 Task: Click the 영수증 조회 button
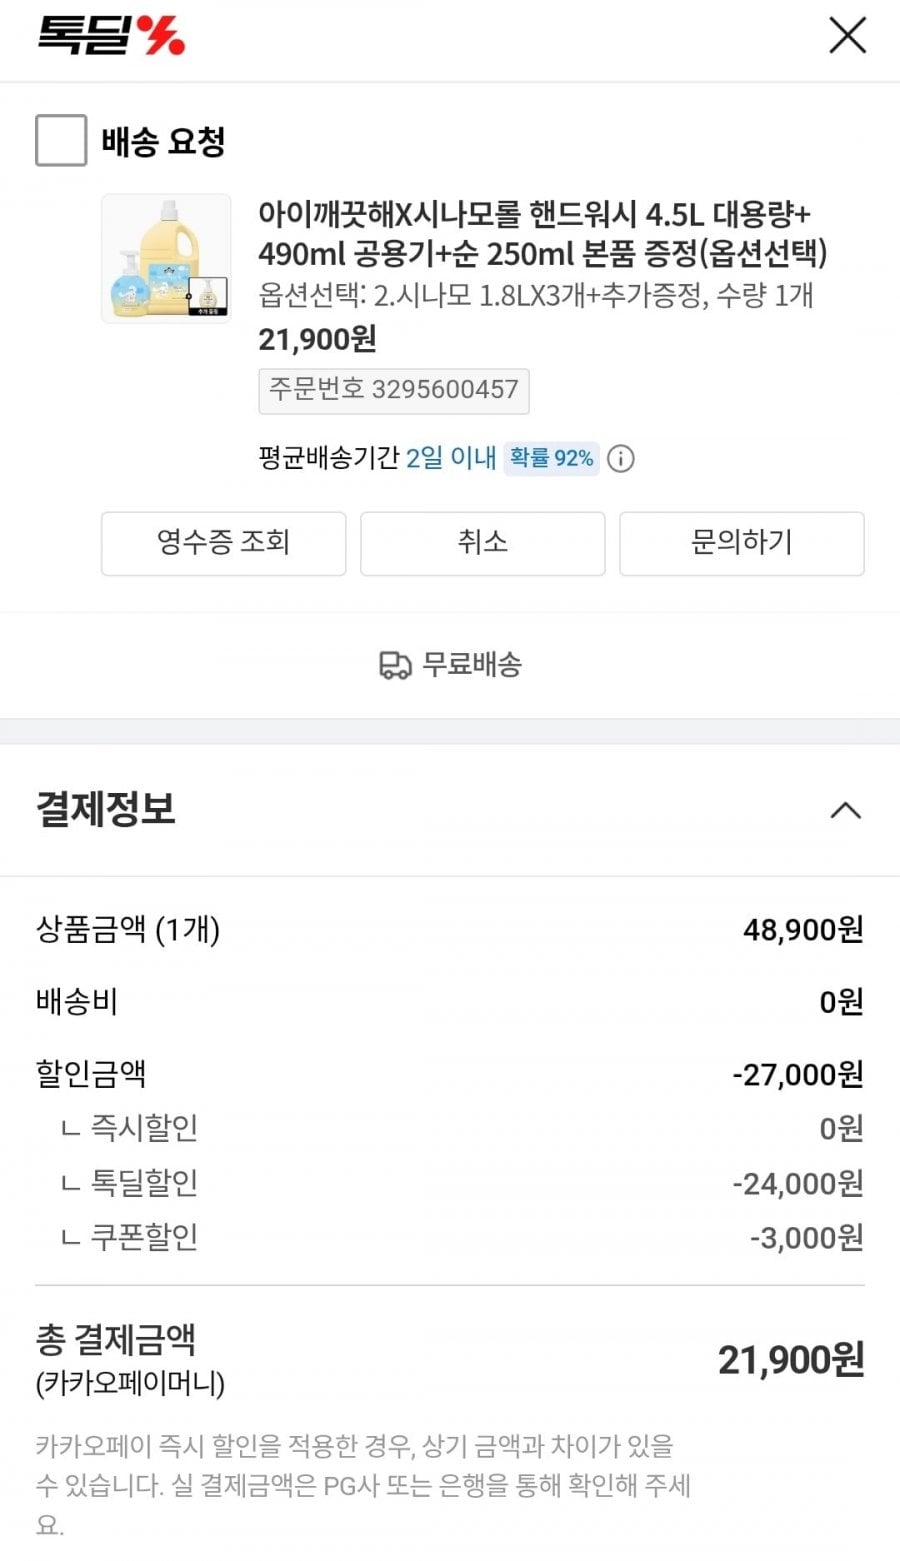(223, 543)
